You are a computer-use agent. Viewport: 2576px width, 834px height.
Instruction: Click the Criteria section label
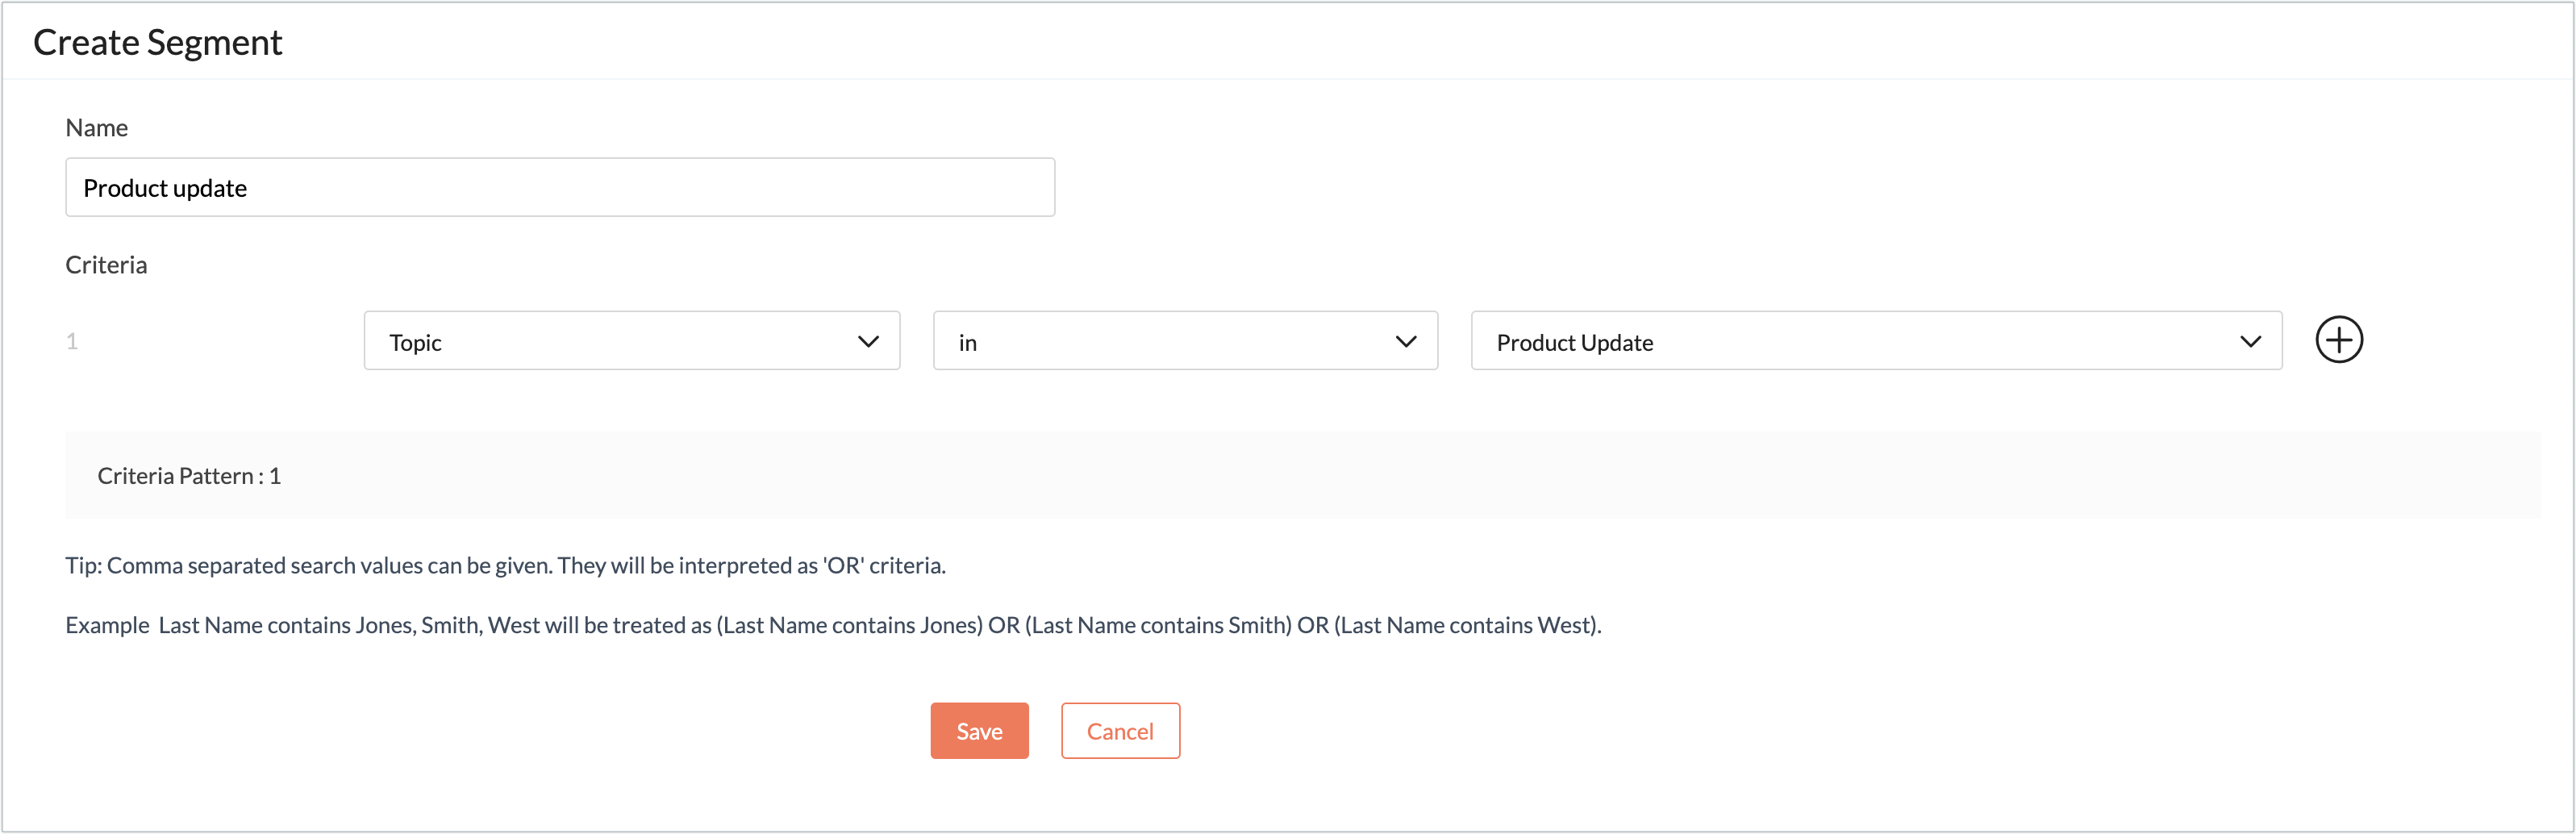[106, 265]
